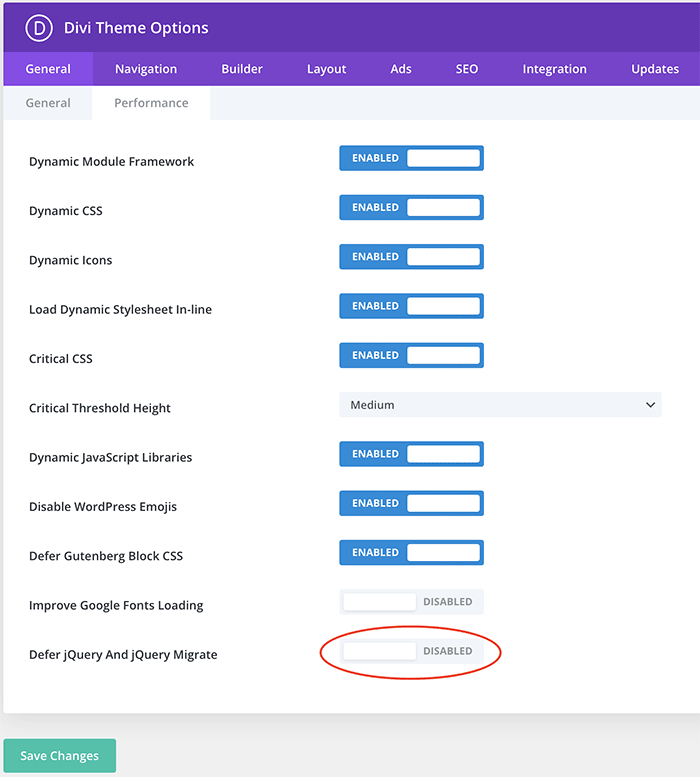Open the Navigation tab
Image resolution: width=700 pixels, height=777 pixels.
(x=146, y=69)
